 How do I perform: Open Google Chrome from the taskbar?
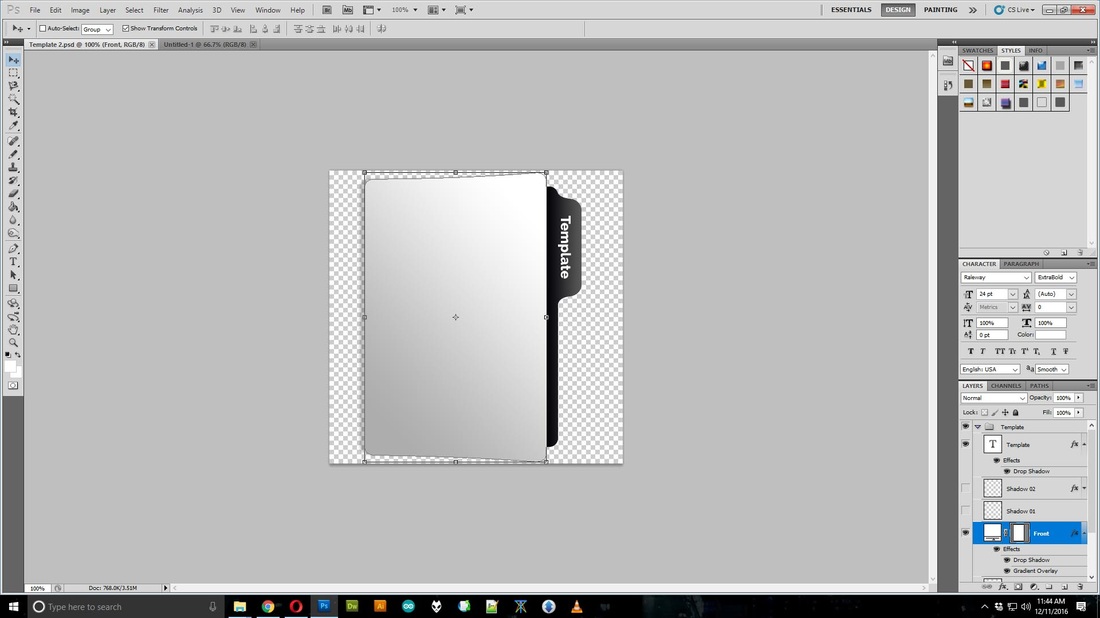[267, 606]
